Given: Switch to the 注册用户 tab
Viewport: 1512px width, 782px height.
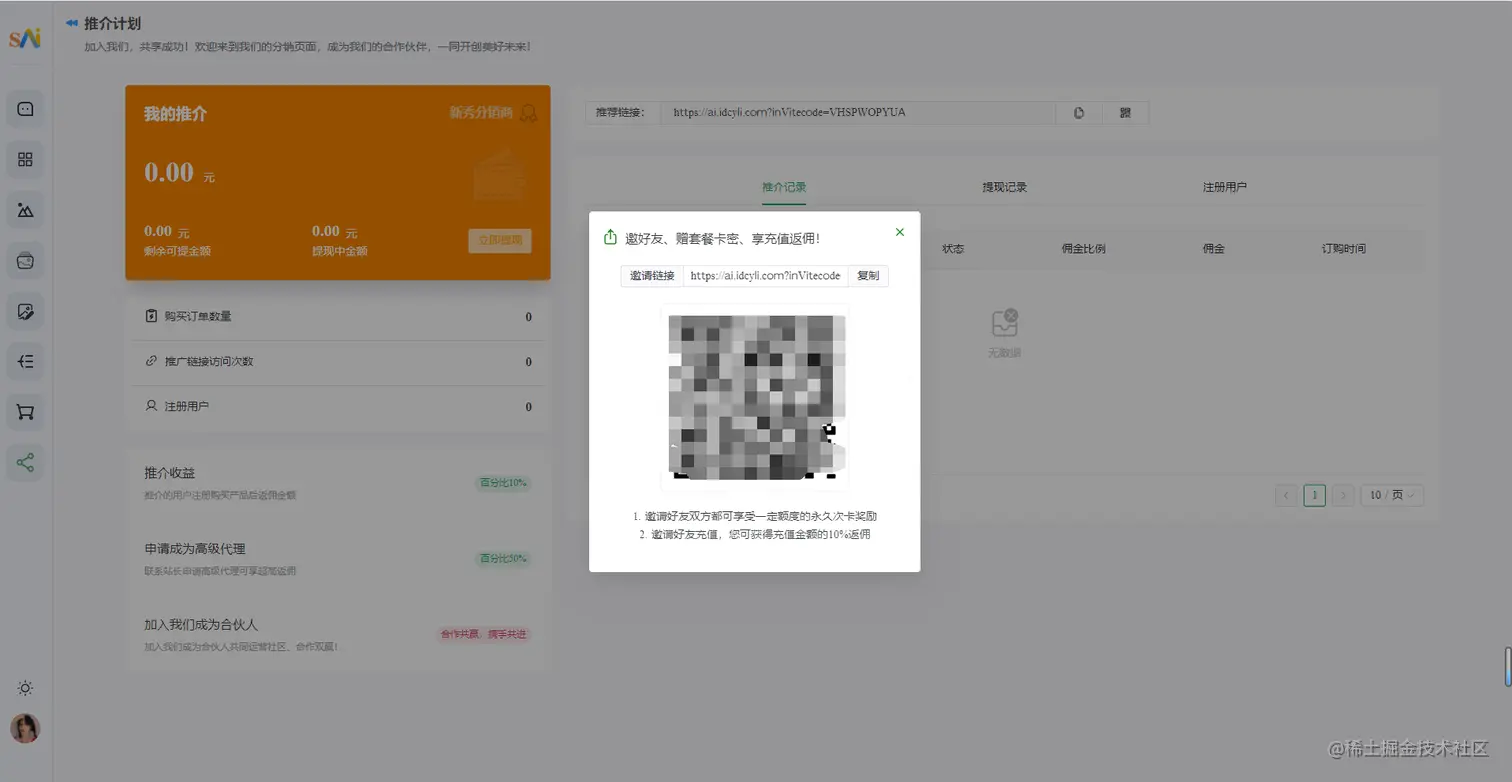Looking at the screenshot, I should click(x=1223, y=186).
